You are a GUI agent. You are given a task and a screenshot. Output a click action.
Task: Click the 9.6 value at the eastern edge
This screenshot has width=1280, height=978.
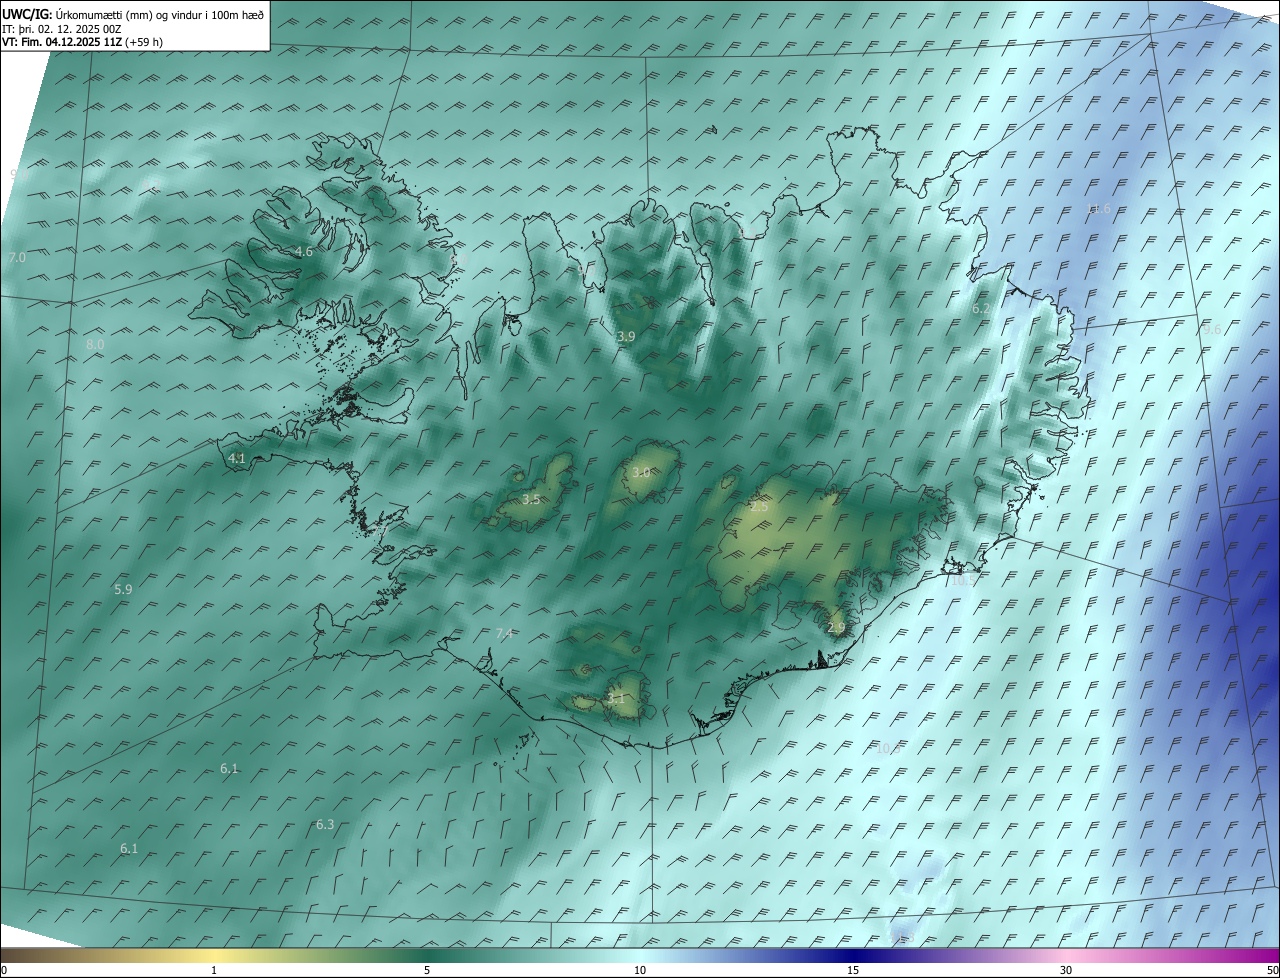(x=1212, y=330)
